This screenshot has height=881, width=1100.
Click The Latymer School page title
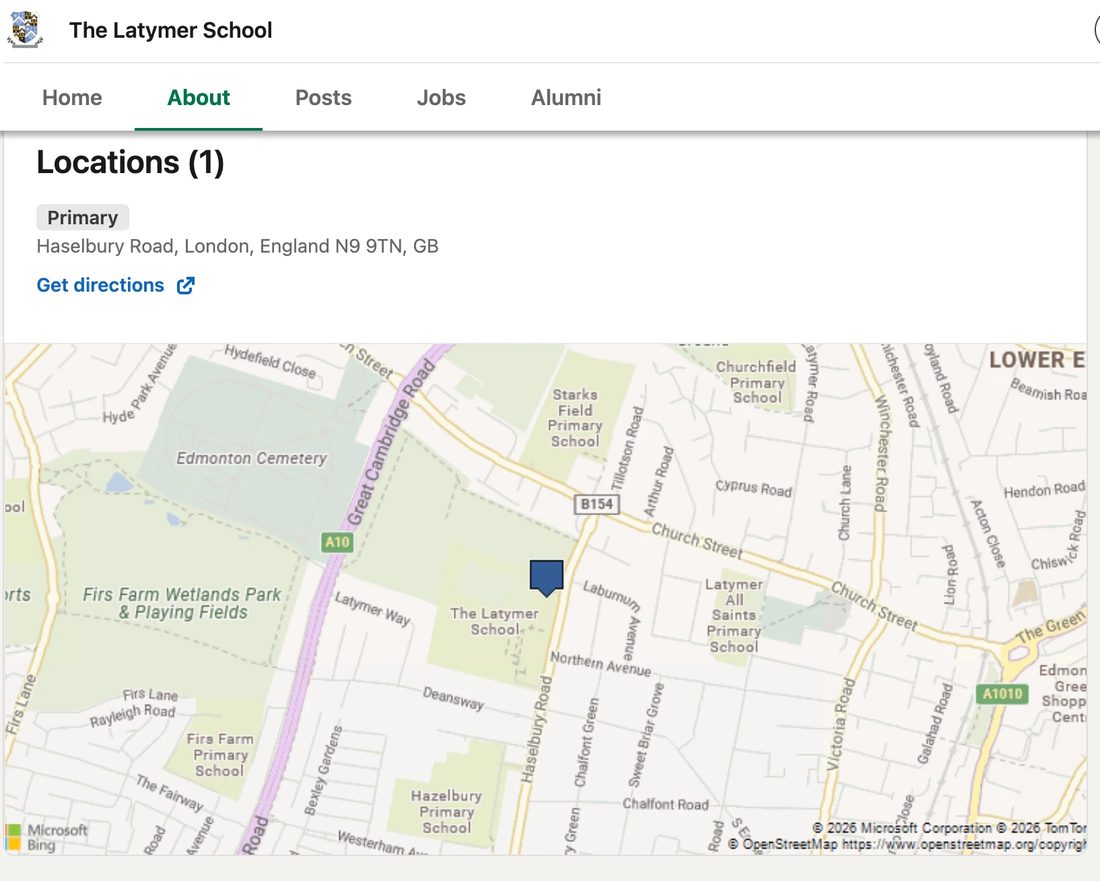click(170, 30)
